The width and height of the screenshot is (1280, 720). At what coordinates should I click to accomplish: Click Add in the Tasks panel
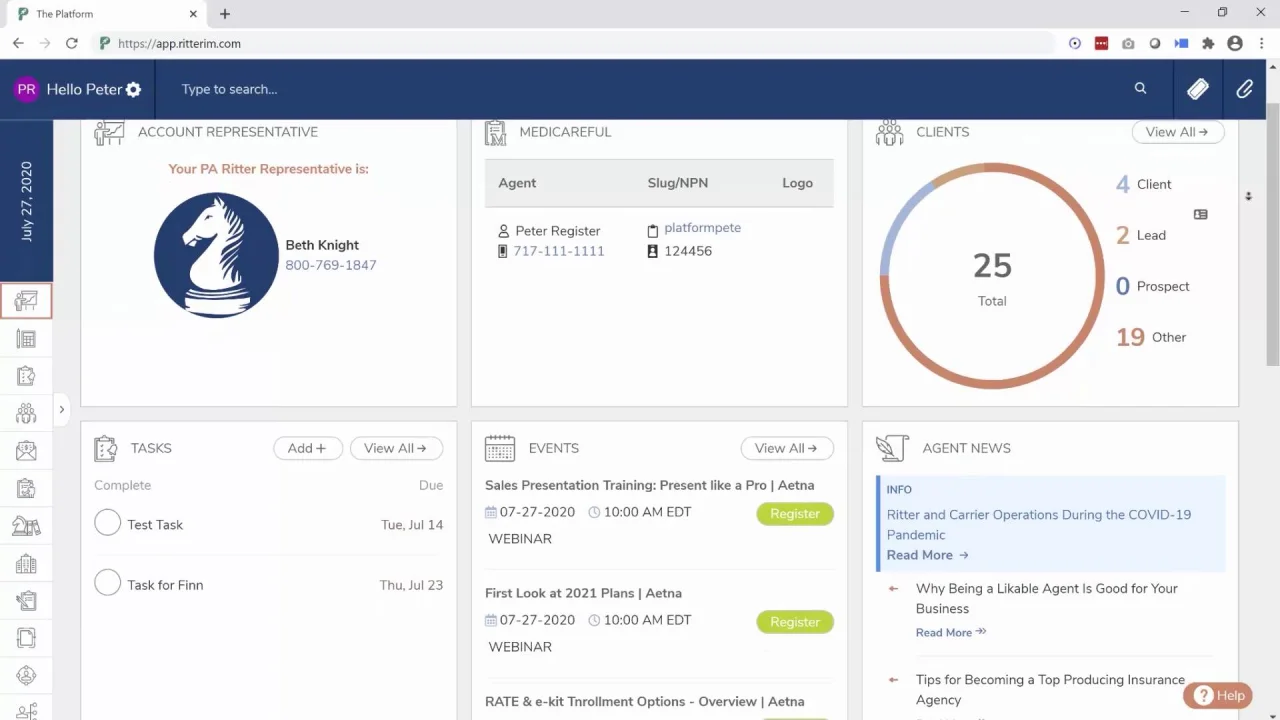tap(307, 448)
